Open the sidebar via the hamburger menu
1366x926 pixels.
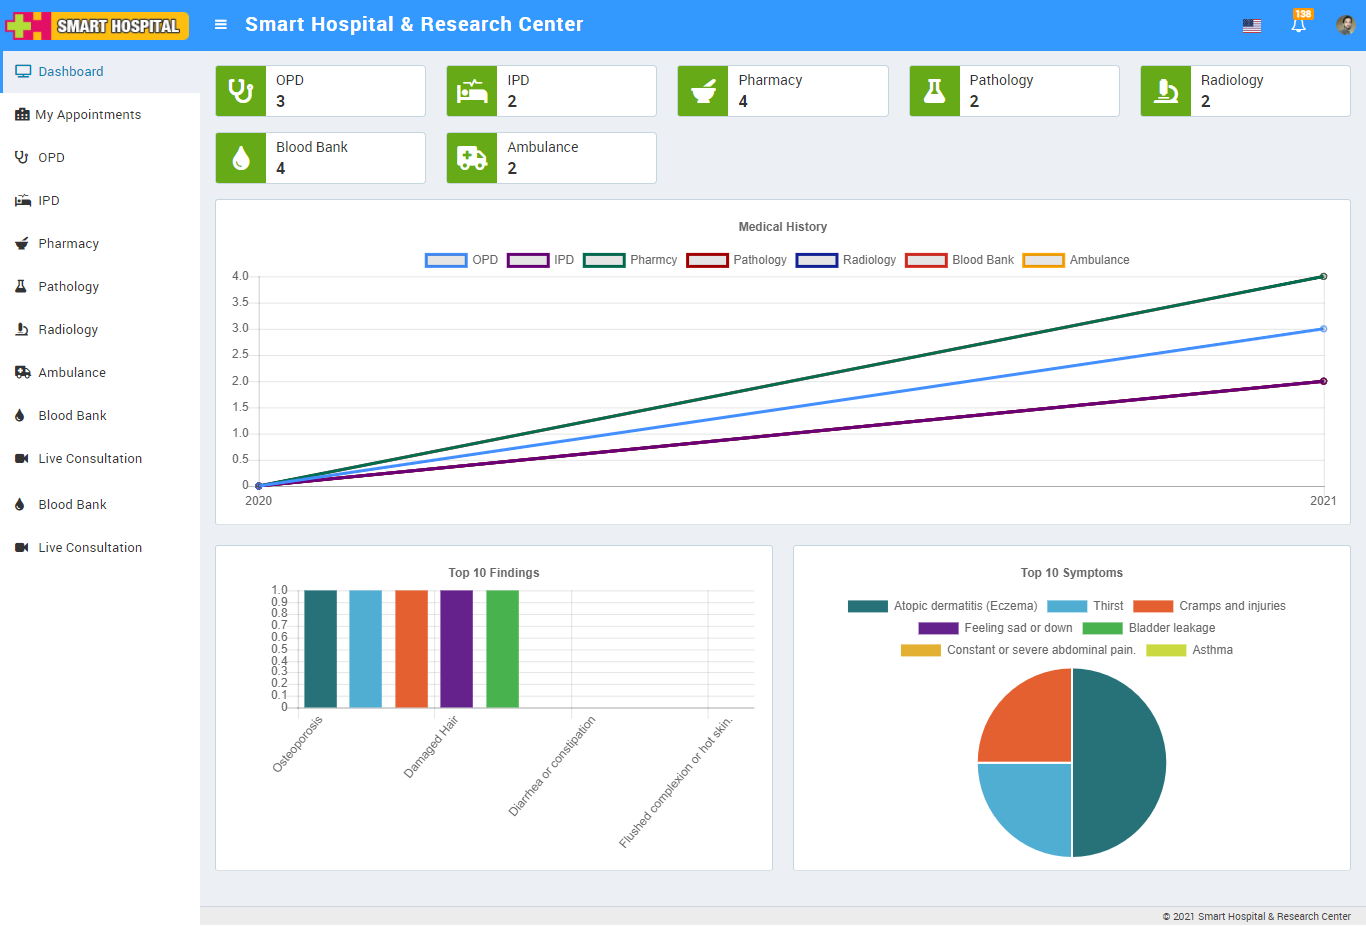(x=220, y=24)
